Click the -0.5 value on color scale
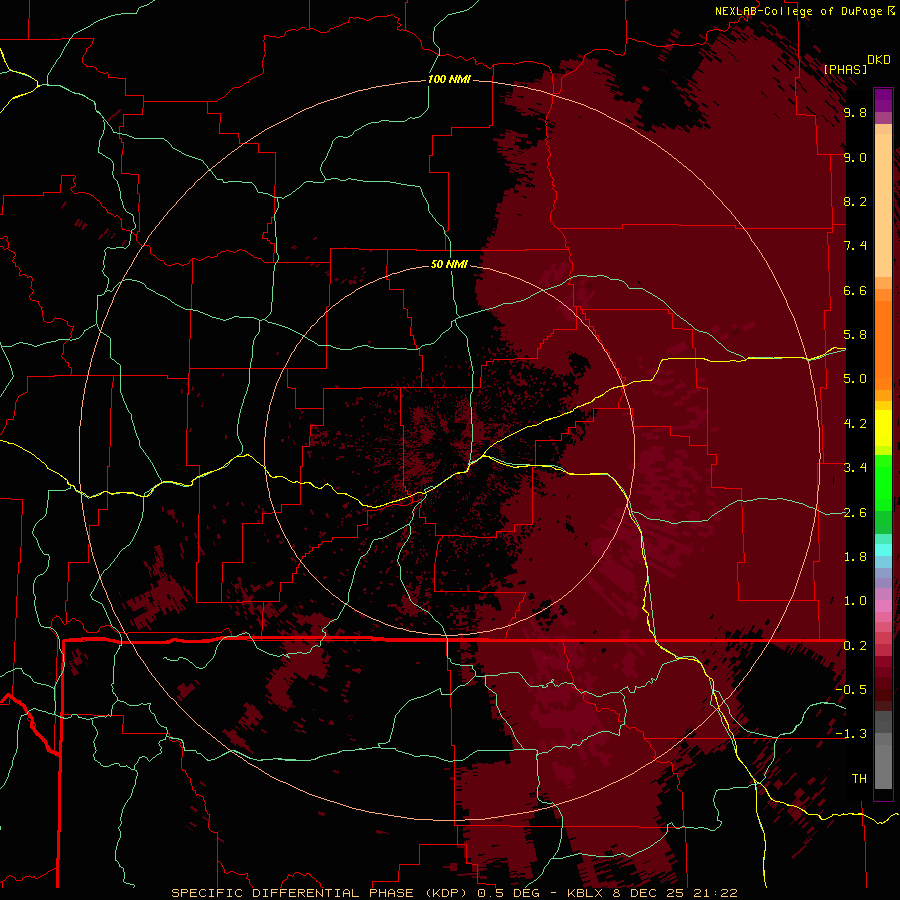Image resolution: width=900 pixels, height=900 pixels. (x=851, y=690)
